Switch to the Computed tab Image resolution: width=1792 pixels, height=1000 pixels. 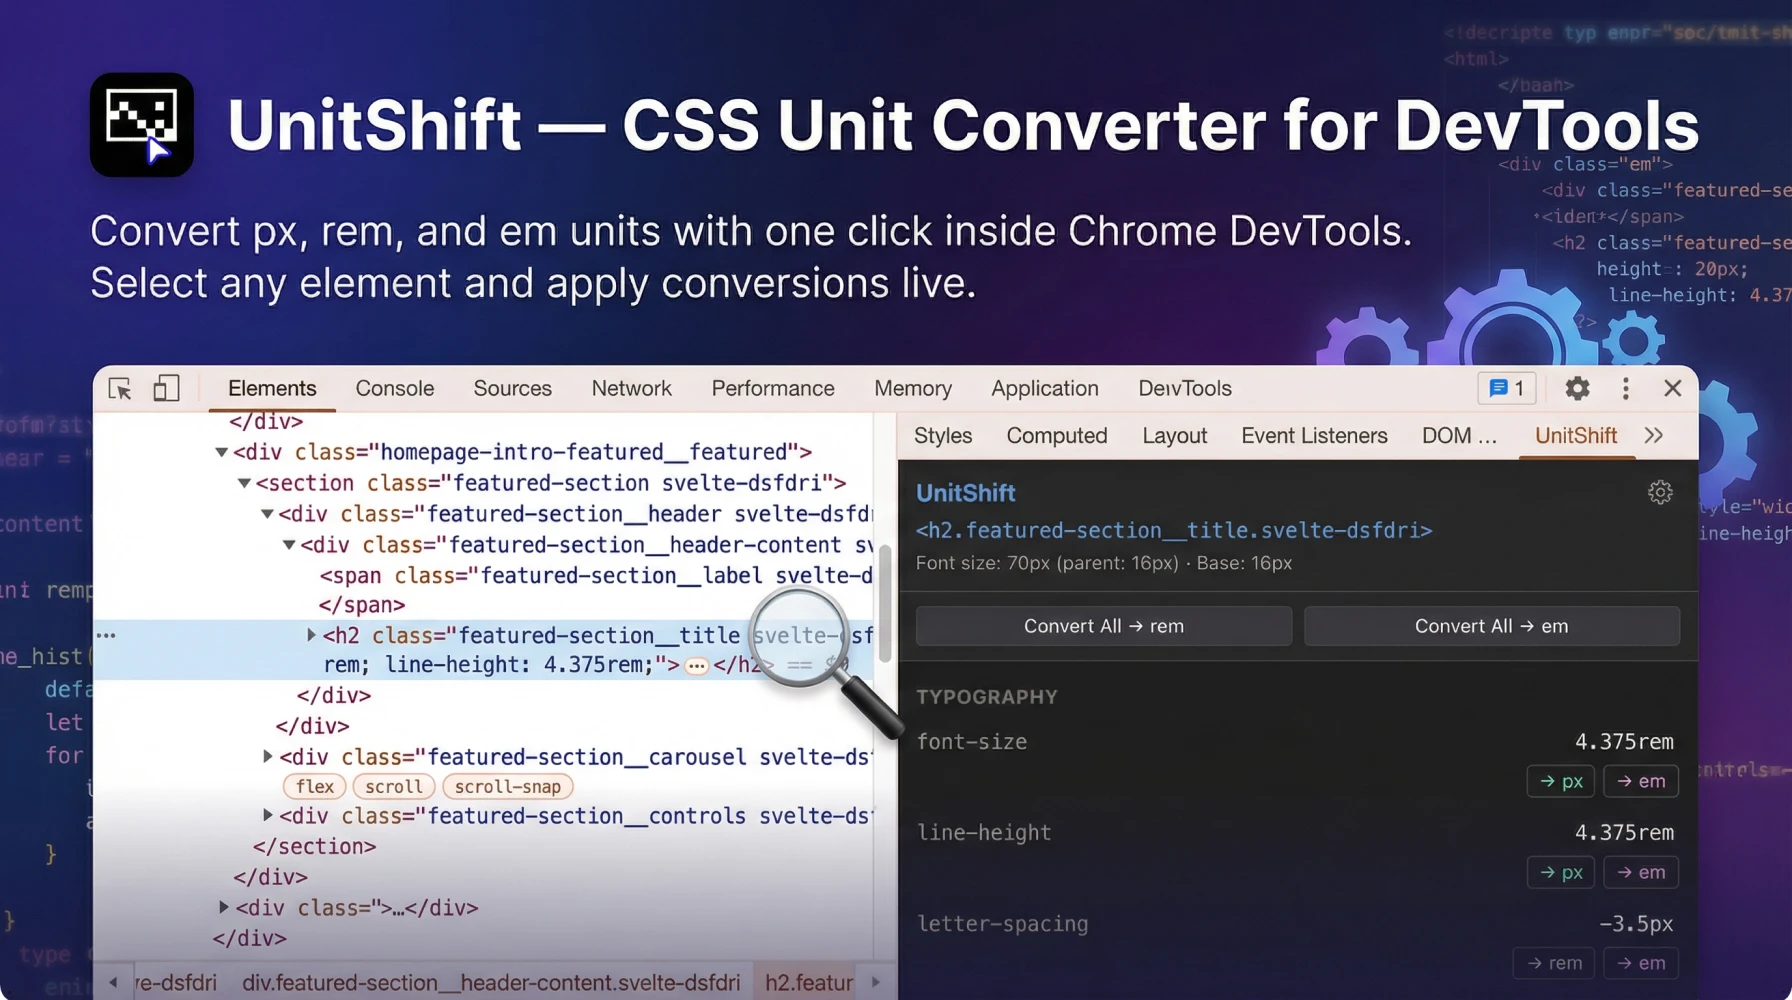pyautogui.click(x=1056, y=435)
